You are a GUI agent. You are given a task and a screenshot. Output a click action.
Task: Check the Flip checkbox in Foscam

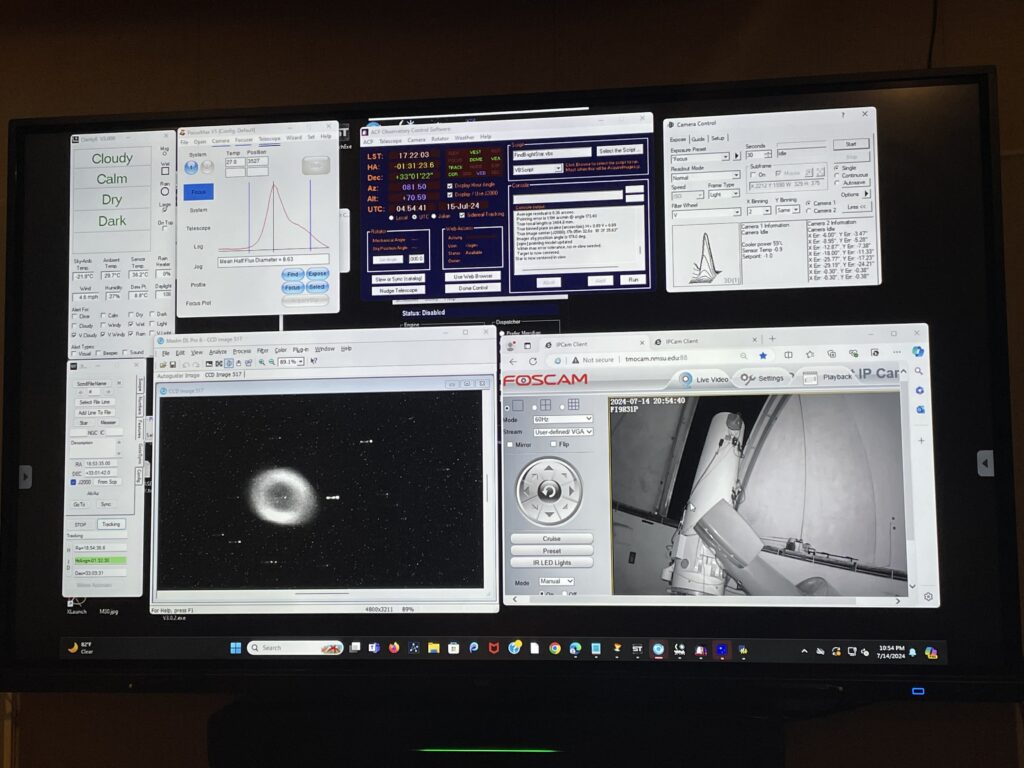[x=553, y=444]
